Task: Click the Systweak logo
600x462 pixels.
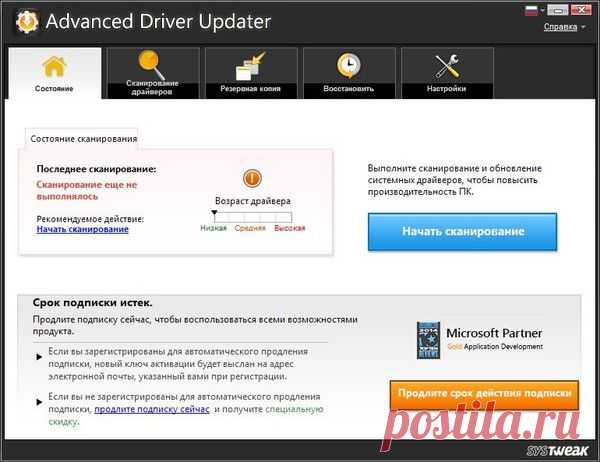Action: pos(557,451)
